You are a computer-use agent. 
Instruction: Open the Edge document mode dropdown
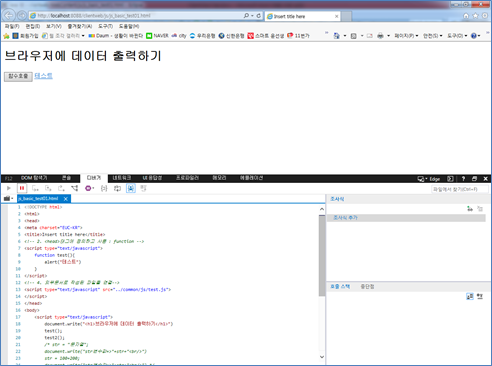[x=429, y=179]
